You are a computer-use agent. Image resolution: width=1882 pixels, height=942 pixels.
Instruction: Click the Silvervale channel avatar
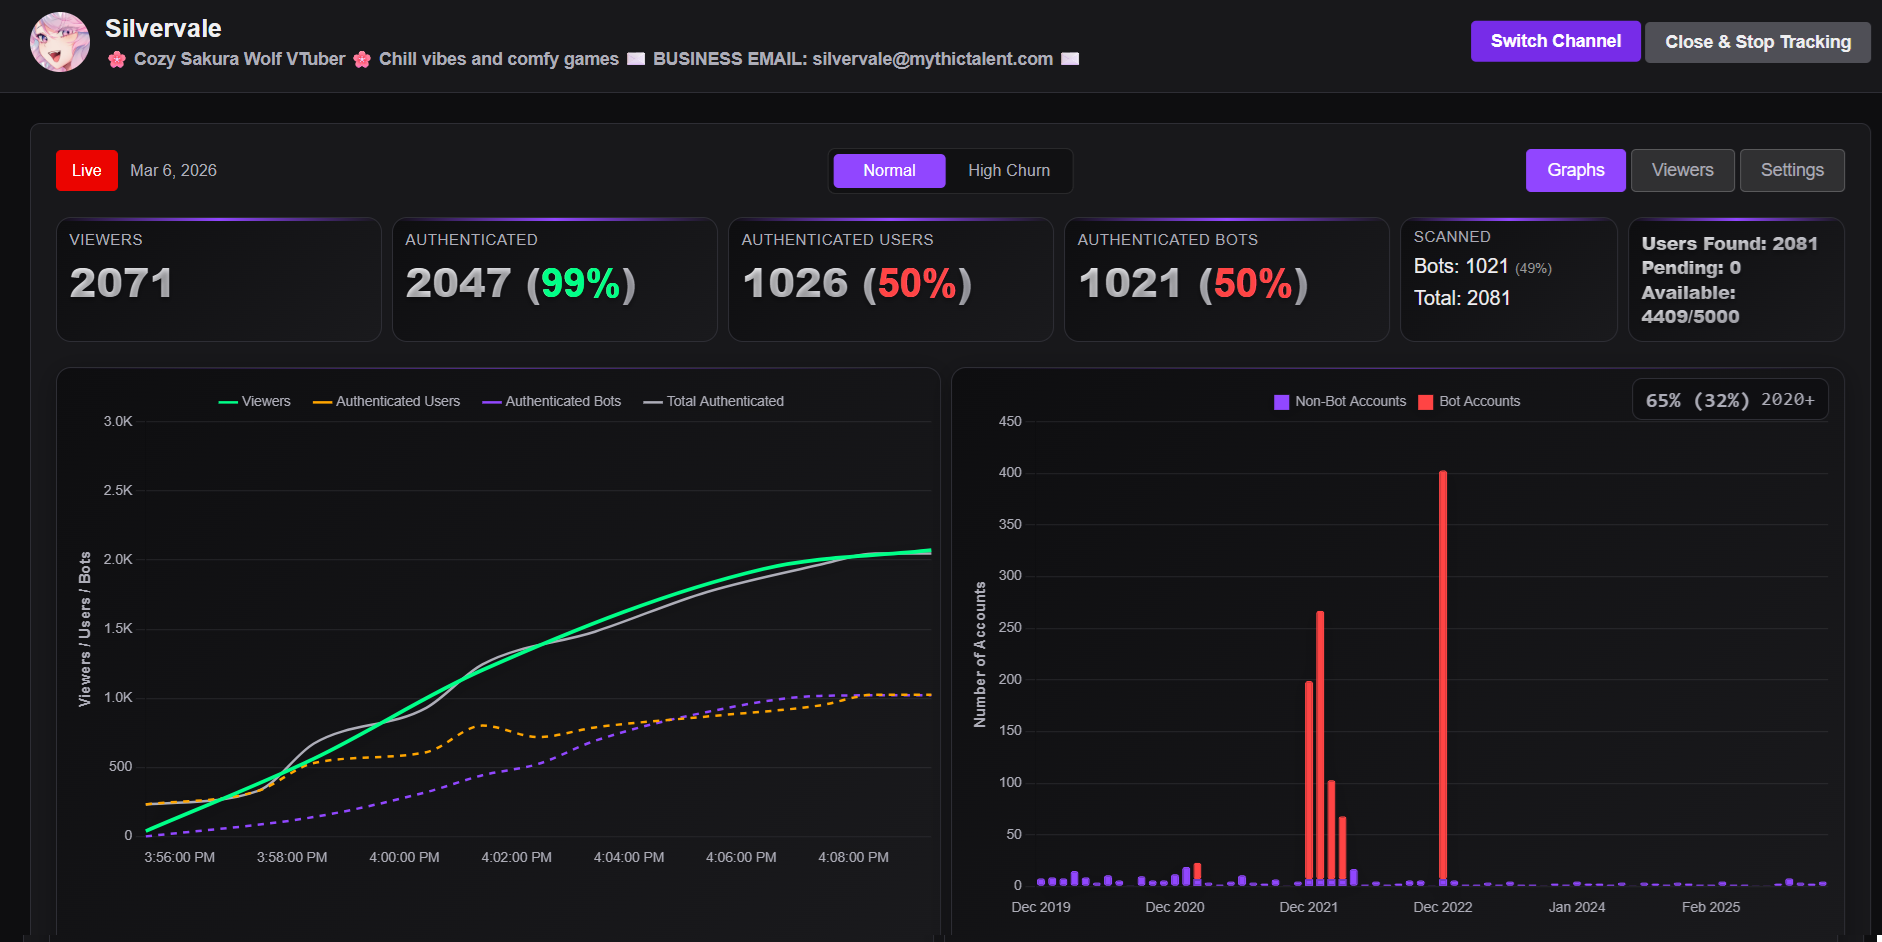tap(60, 42)
